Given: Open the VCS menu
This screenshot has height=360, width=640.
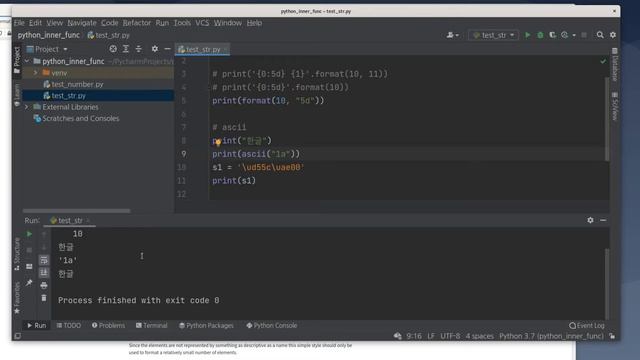Looking at the screenshot, I should 202,23.
